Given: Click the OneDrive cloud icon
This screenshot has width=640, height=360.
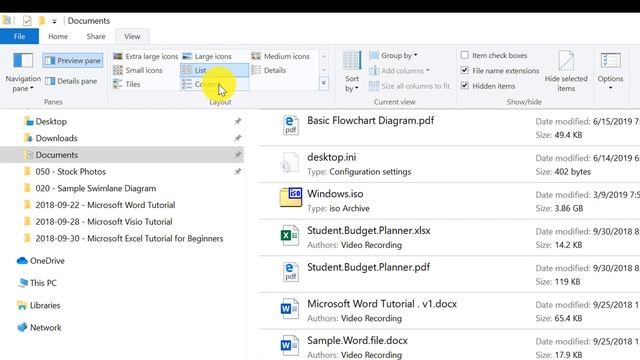Looking at the screenshot, I should (x=22, y=261).
